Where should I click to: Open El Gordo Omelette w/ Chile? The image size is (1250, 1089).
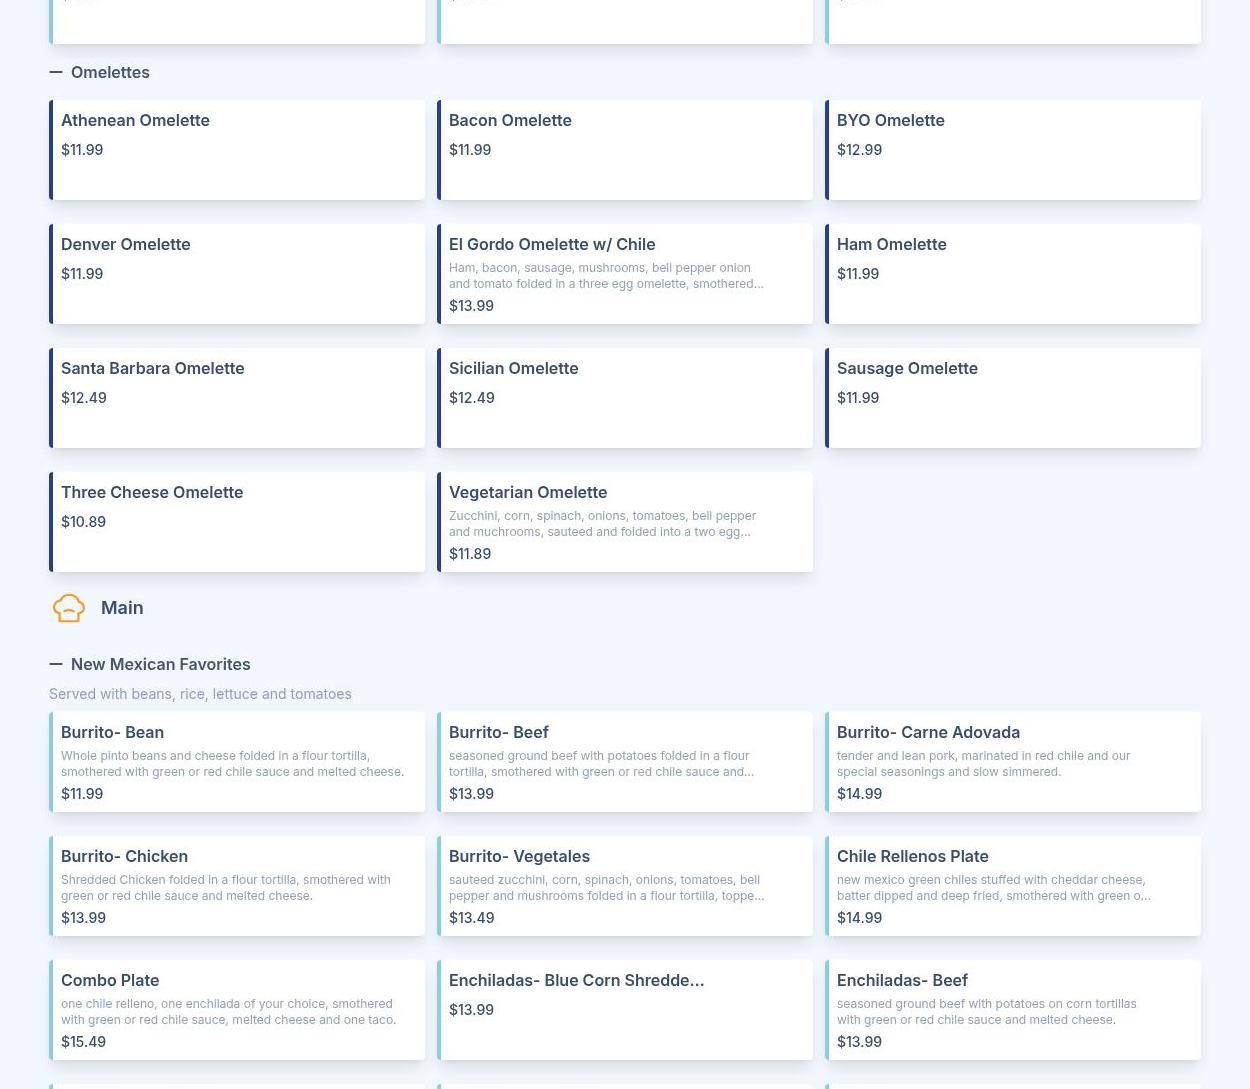(625, 274)
